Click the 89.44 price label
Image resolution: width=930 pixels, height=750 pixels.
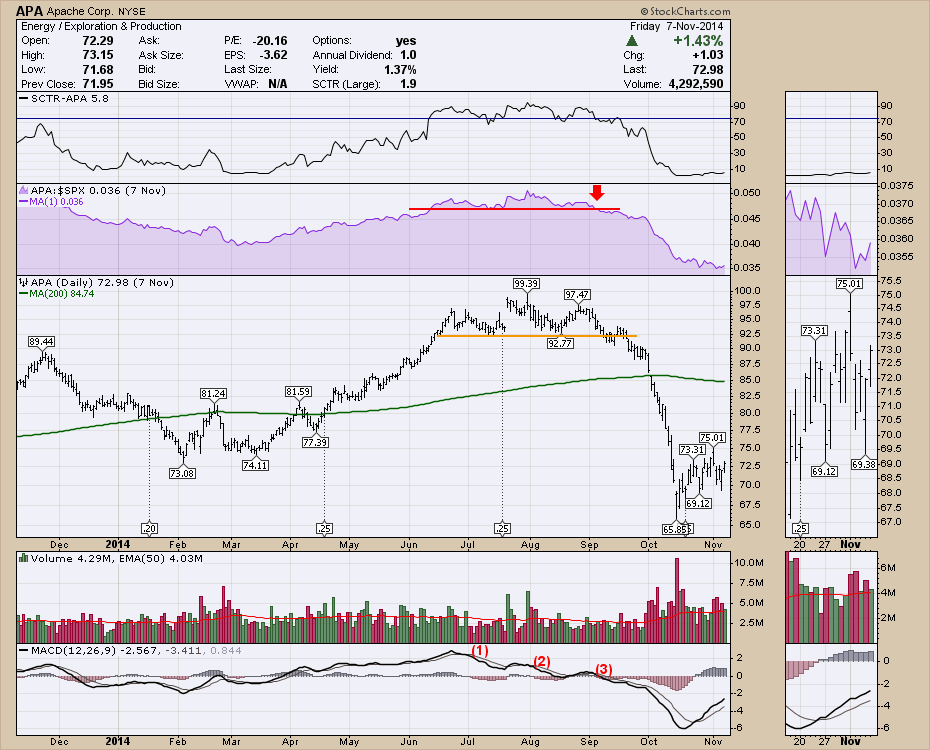coord(42,342)
